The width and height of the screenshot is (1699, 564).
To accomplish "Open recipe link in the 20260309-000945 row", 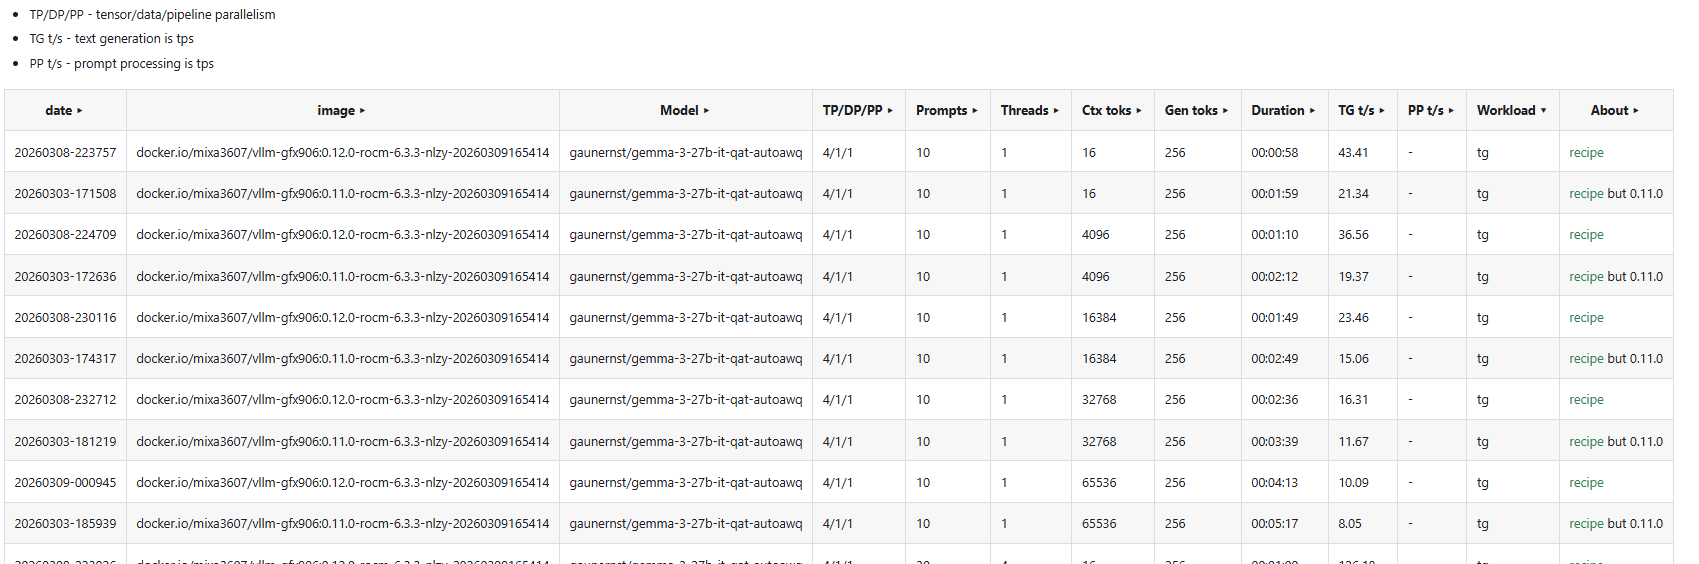I will coord(1586,483).
